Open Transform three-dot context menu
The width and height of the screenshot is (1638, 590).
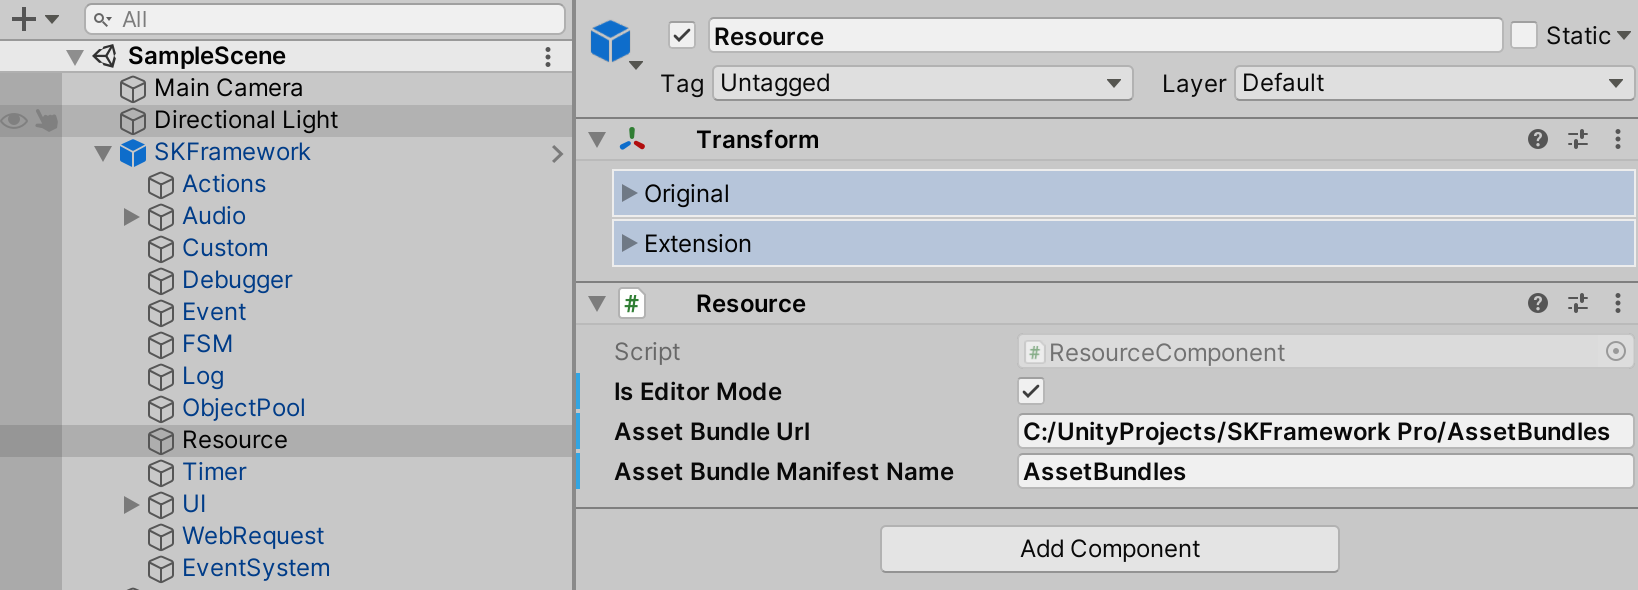pos(1618,140)
